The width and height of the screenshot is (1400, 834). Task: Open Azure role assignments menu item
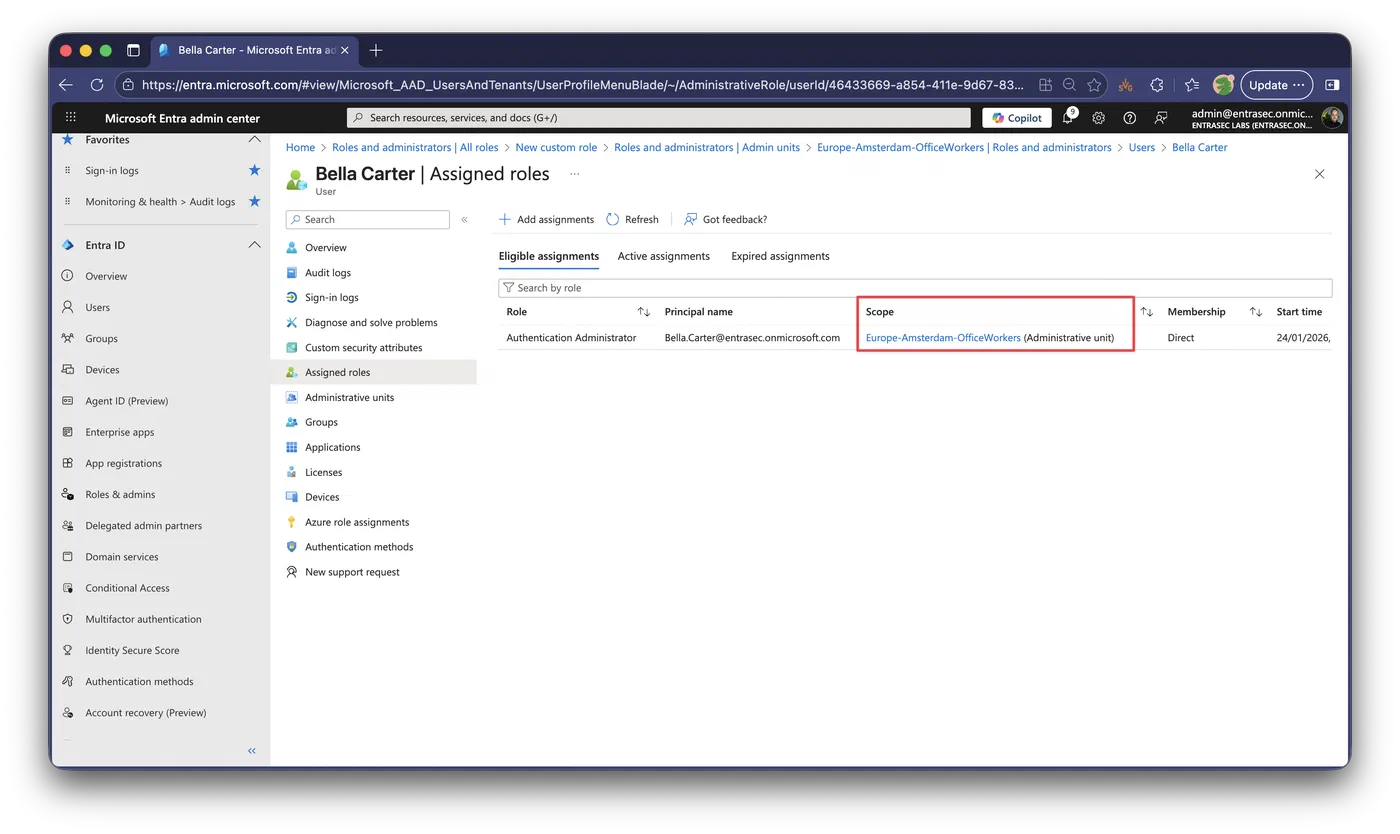tap(357, 522)
